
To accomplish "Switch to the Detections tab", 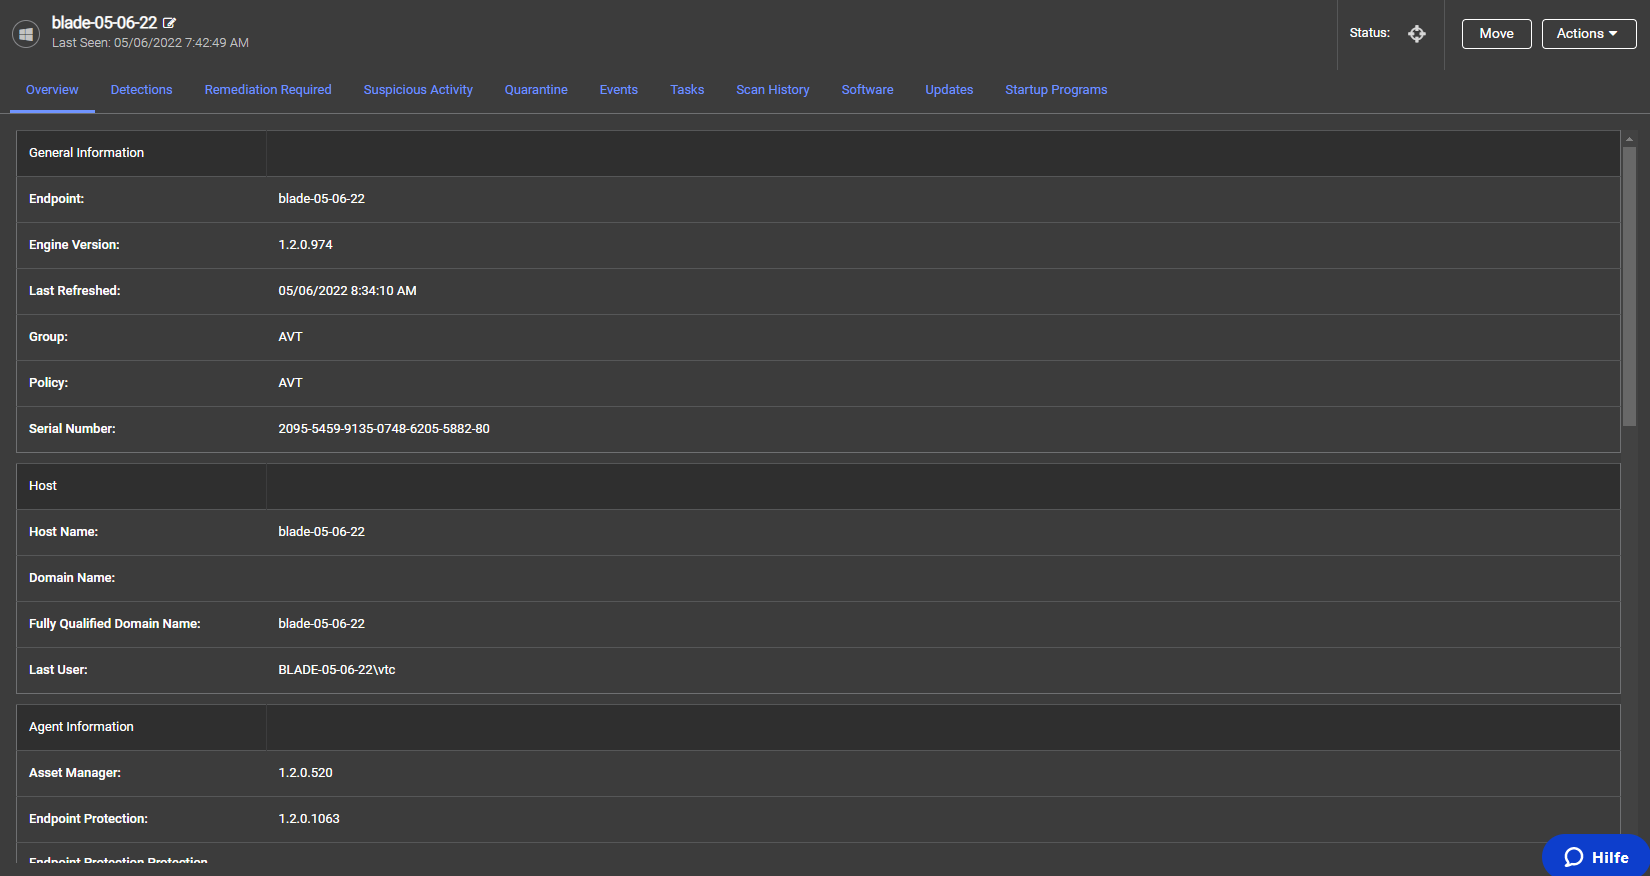I will (141, 90).
